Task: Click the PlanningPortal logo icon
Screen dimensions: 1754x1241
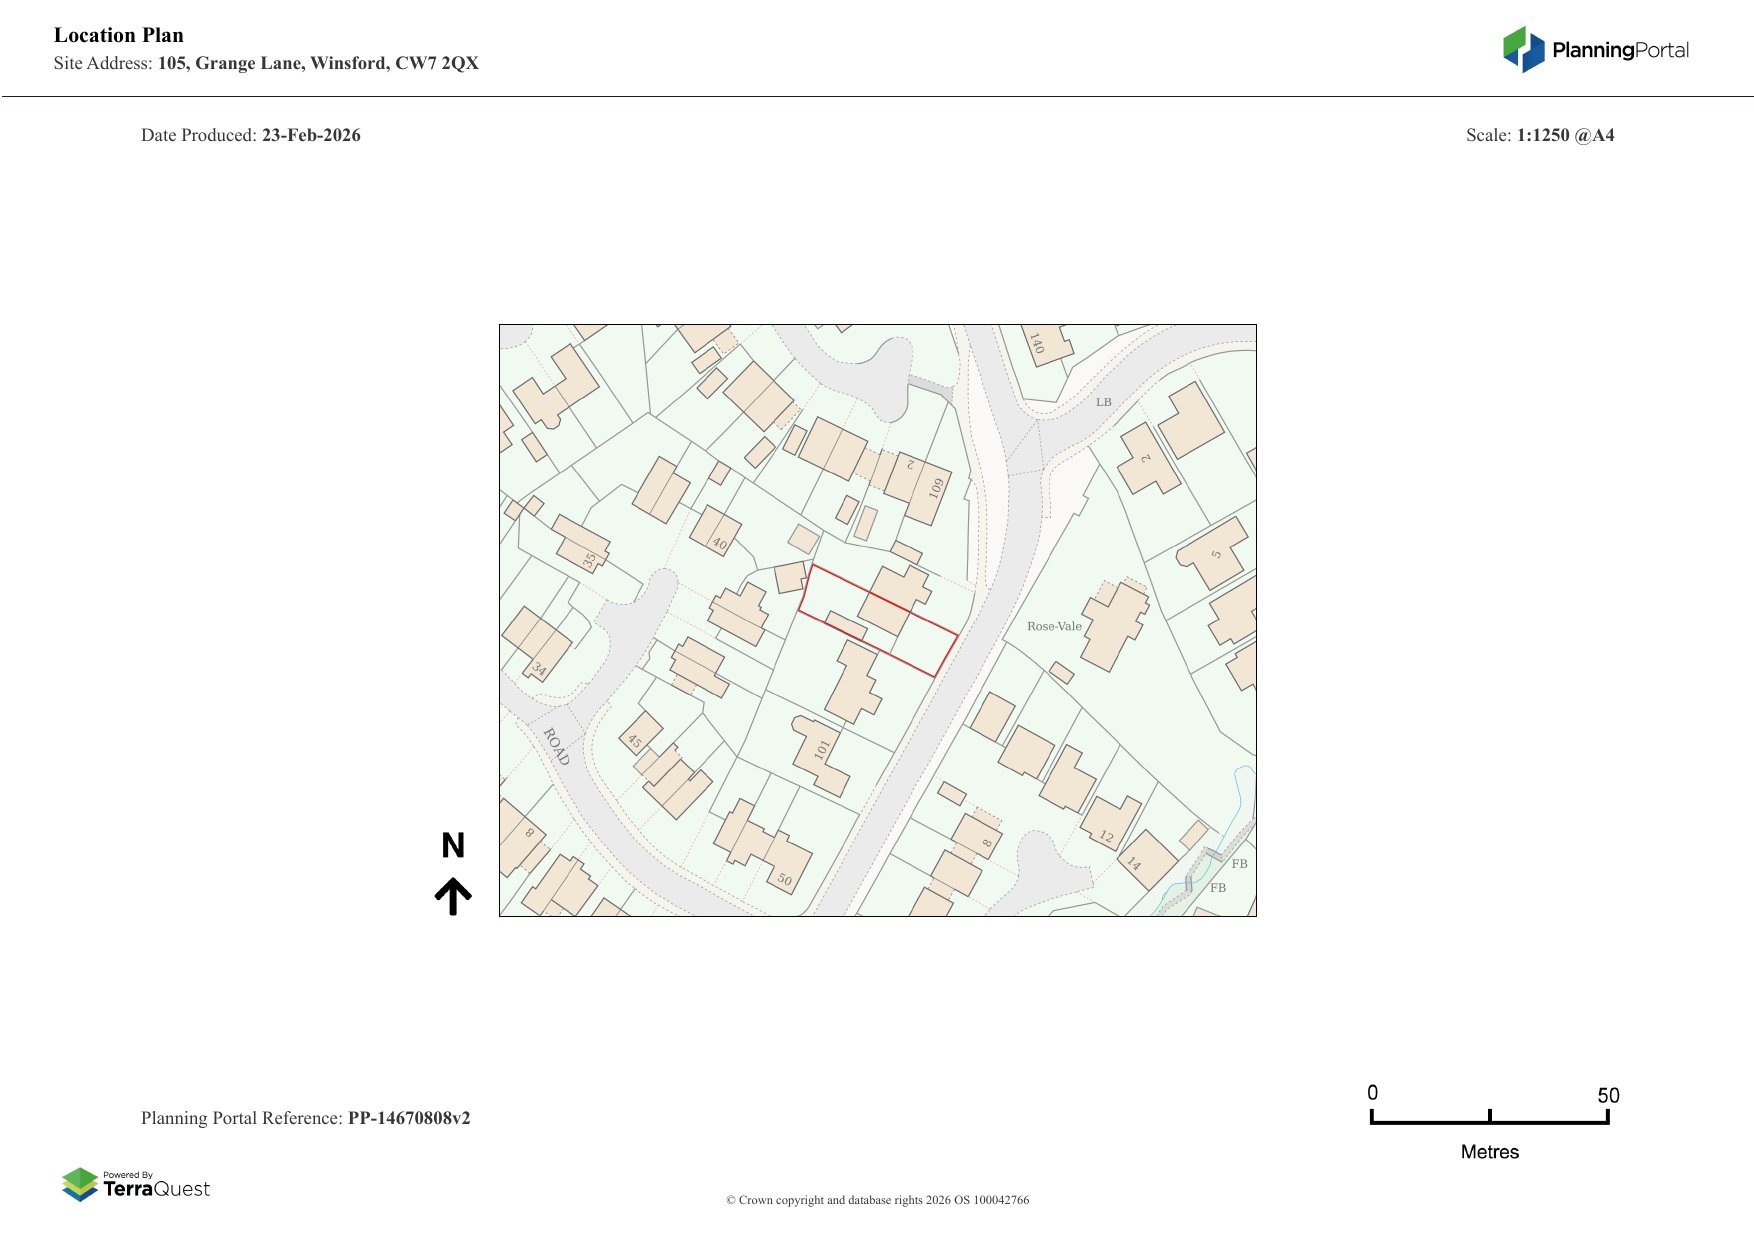Action: [1523, 49]
